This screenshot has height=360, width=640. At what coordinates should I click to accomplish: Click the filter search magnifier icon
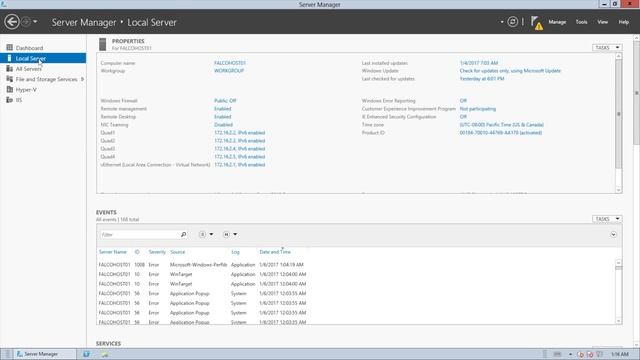[x=184, y=234]
